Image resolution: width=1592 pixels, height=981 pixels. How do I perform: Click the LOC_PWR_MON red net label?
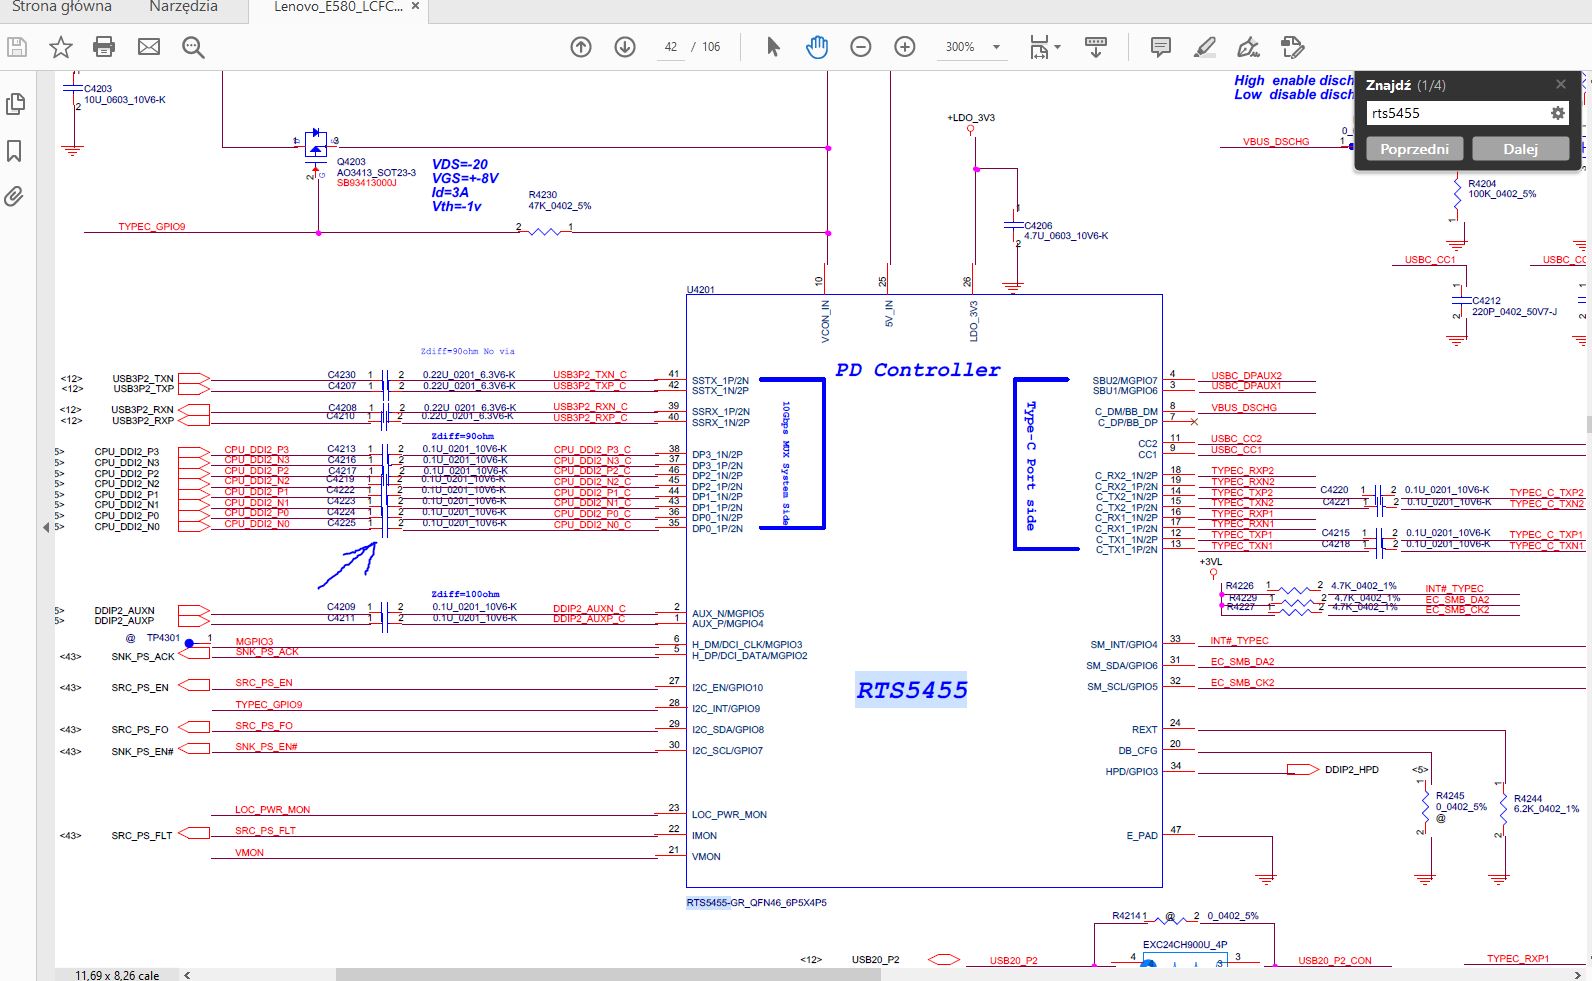click(x=272, y=810)
